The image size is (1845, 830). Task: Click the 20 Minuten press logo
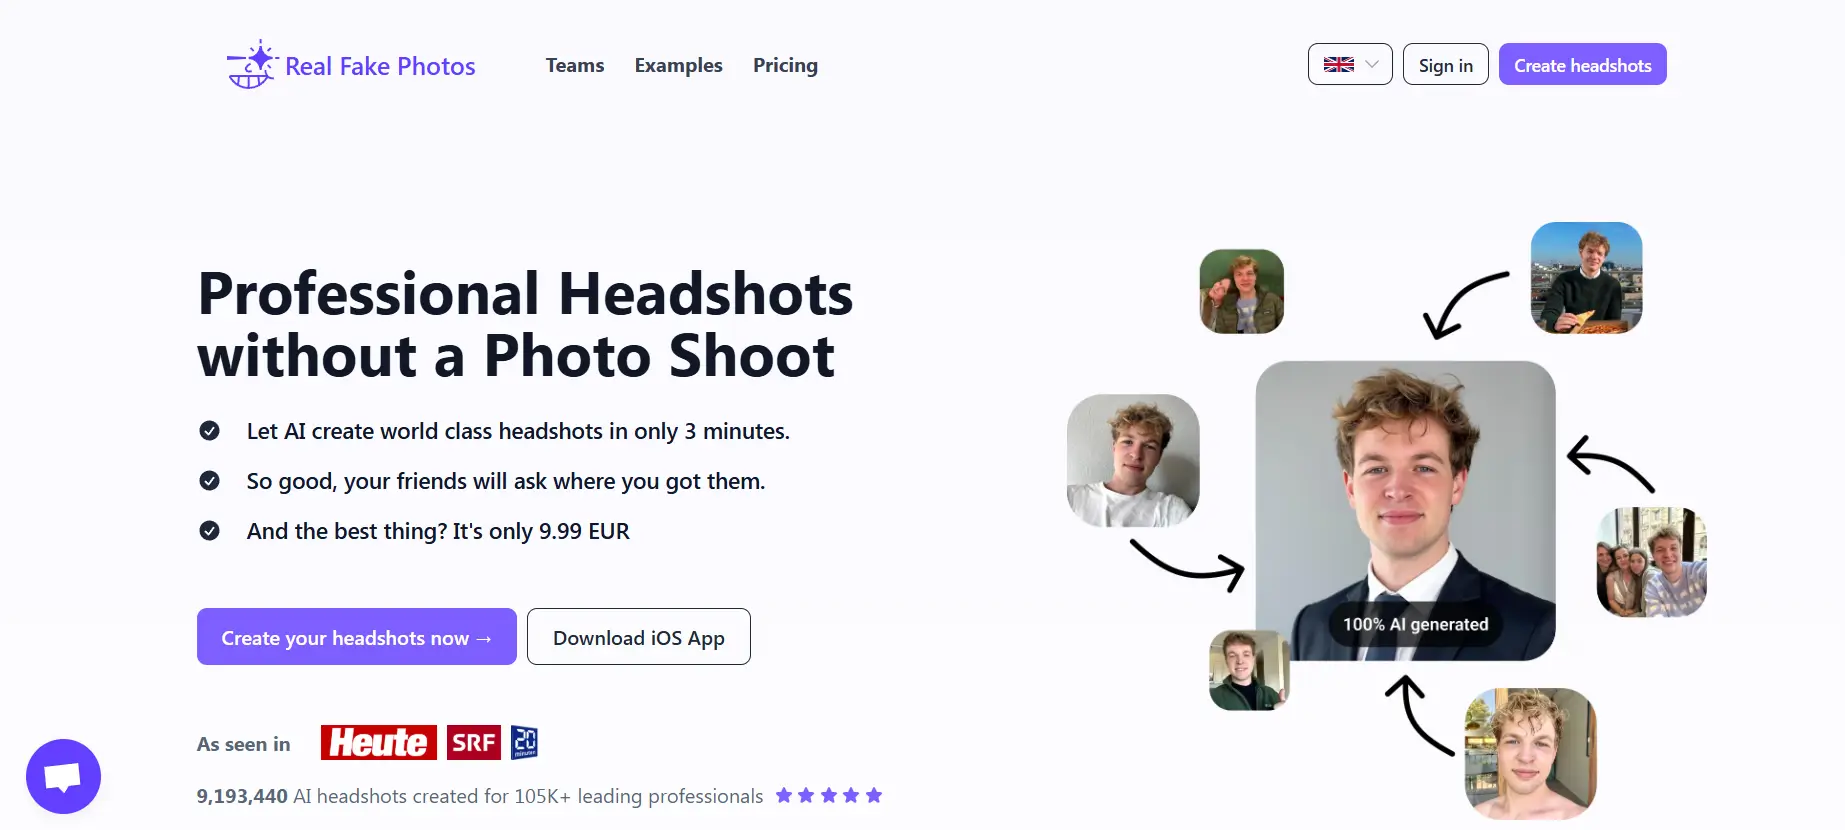click(524, 742)
